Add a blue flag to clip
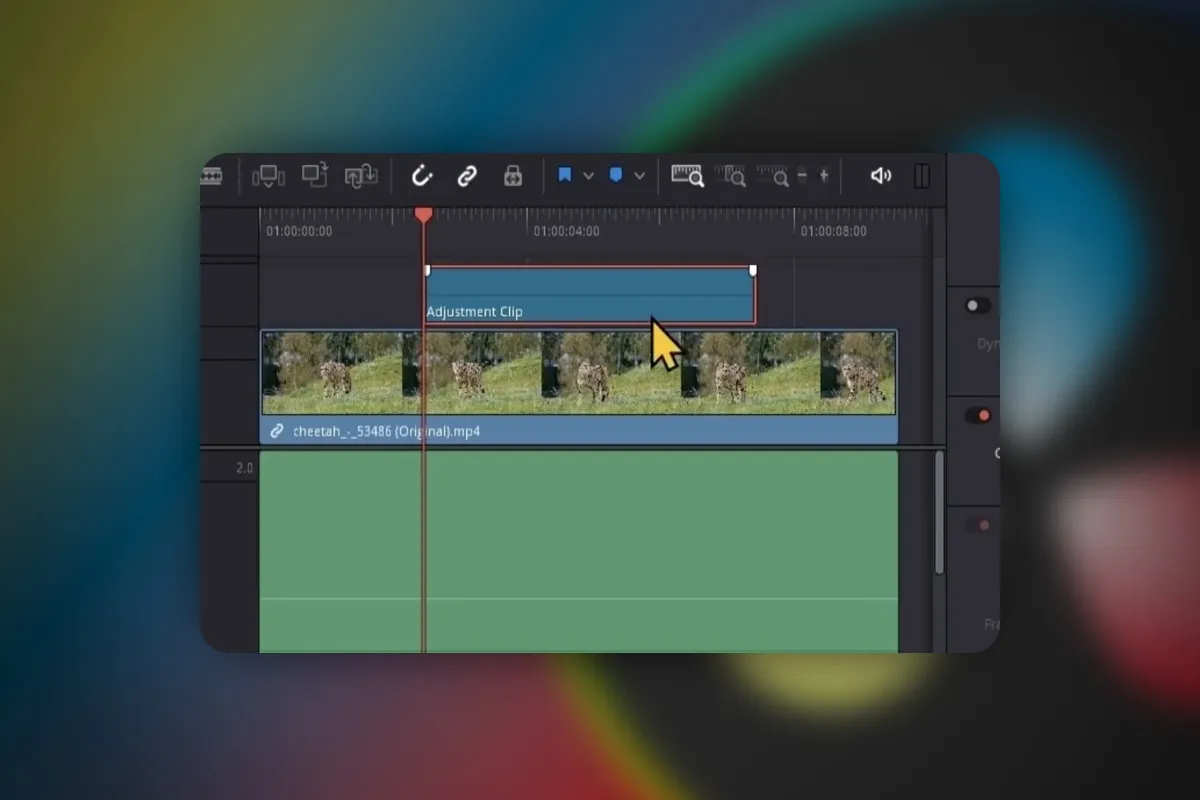 click(564, 176)
